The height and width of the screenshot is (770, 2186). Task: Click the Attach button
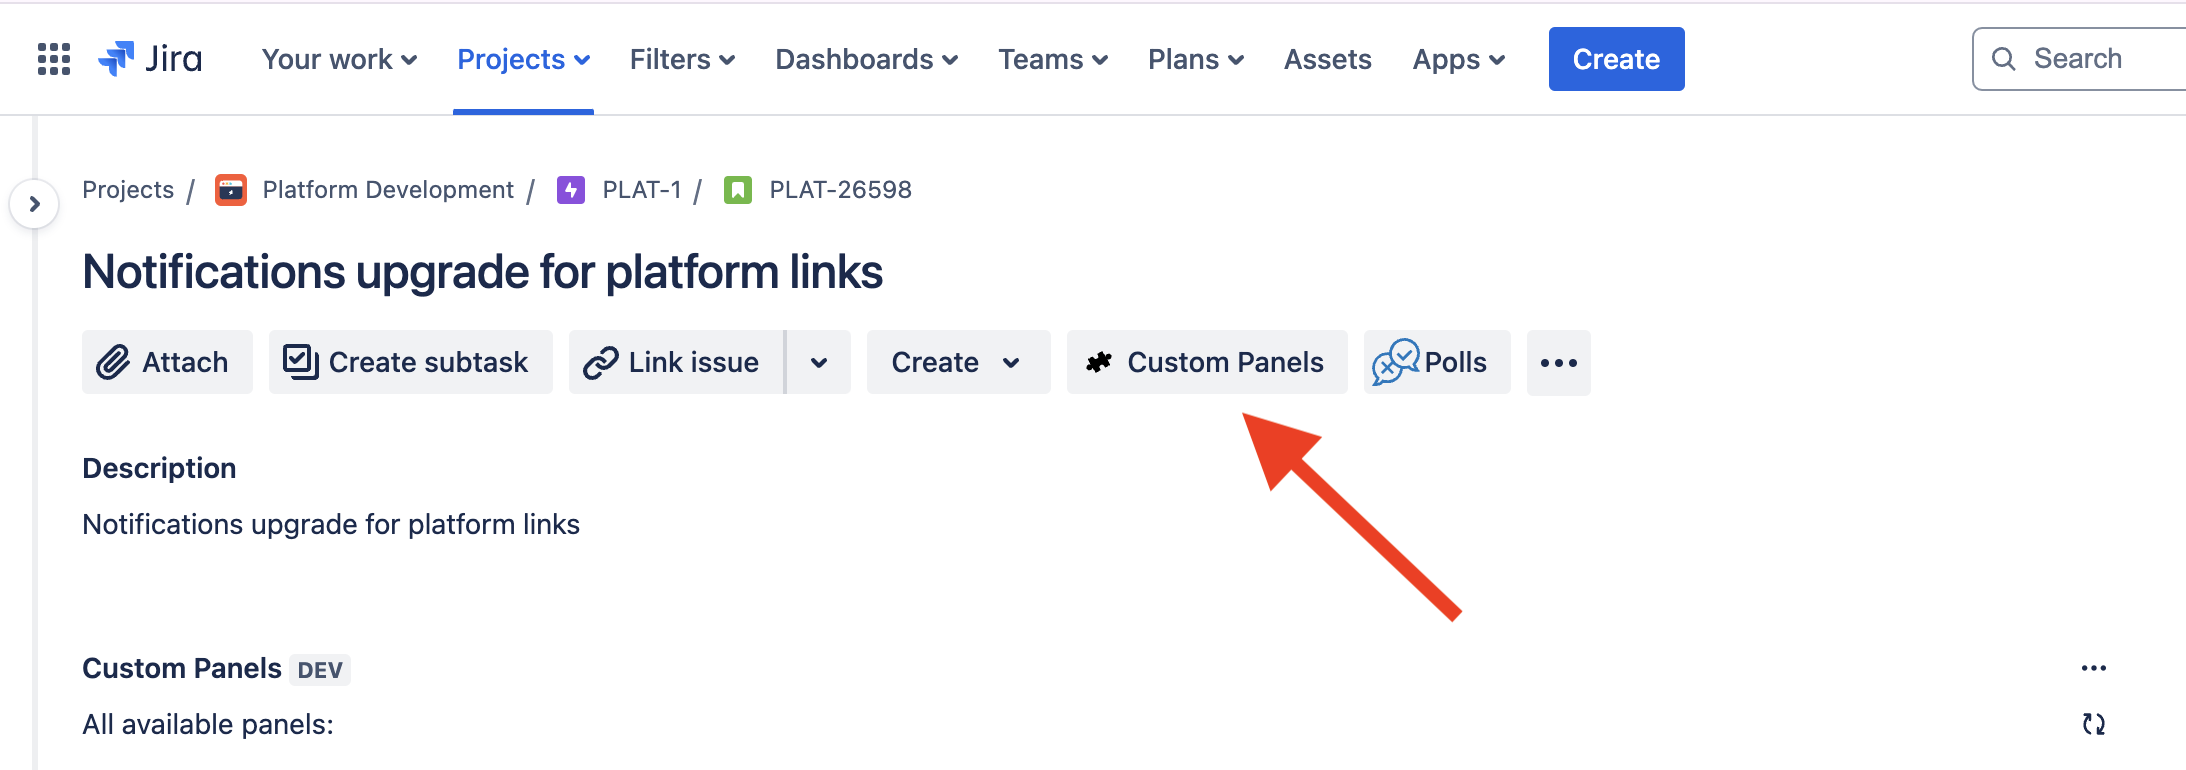click(167, 363)
